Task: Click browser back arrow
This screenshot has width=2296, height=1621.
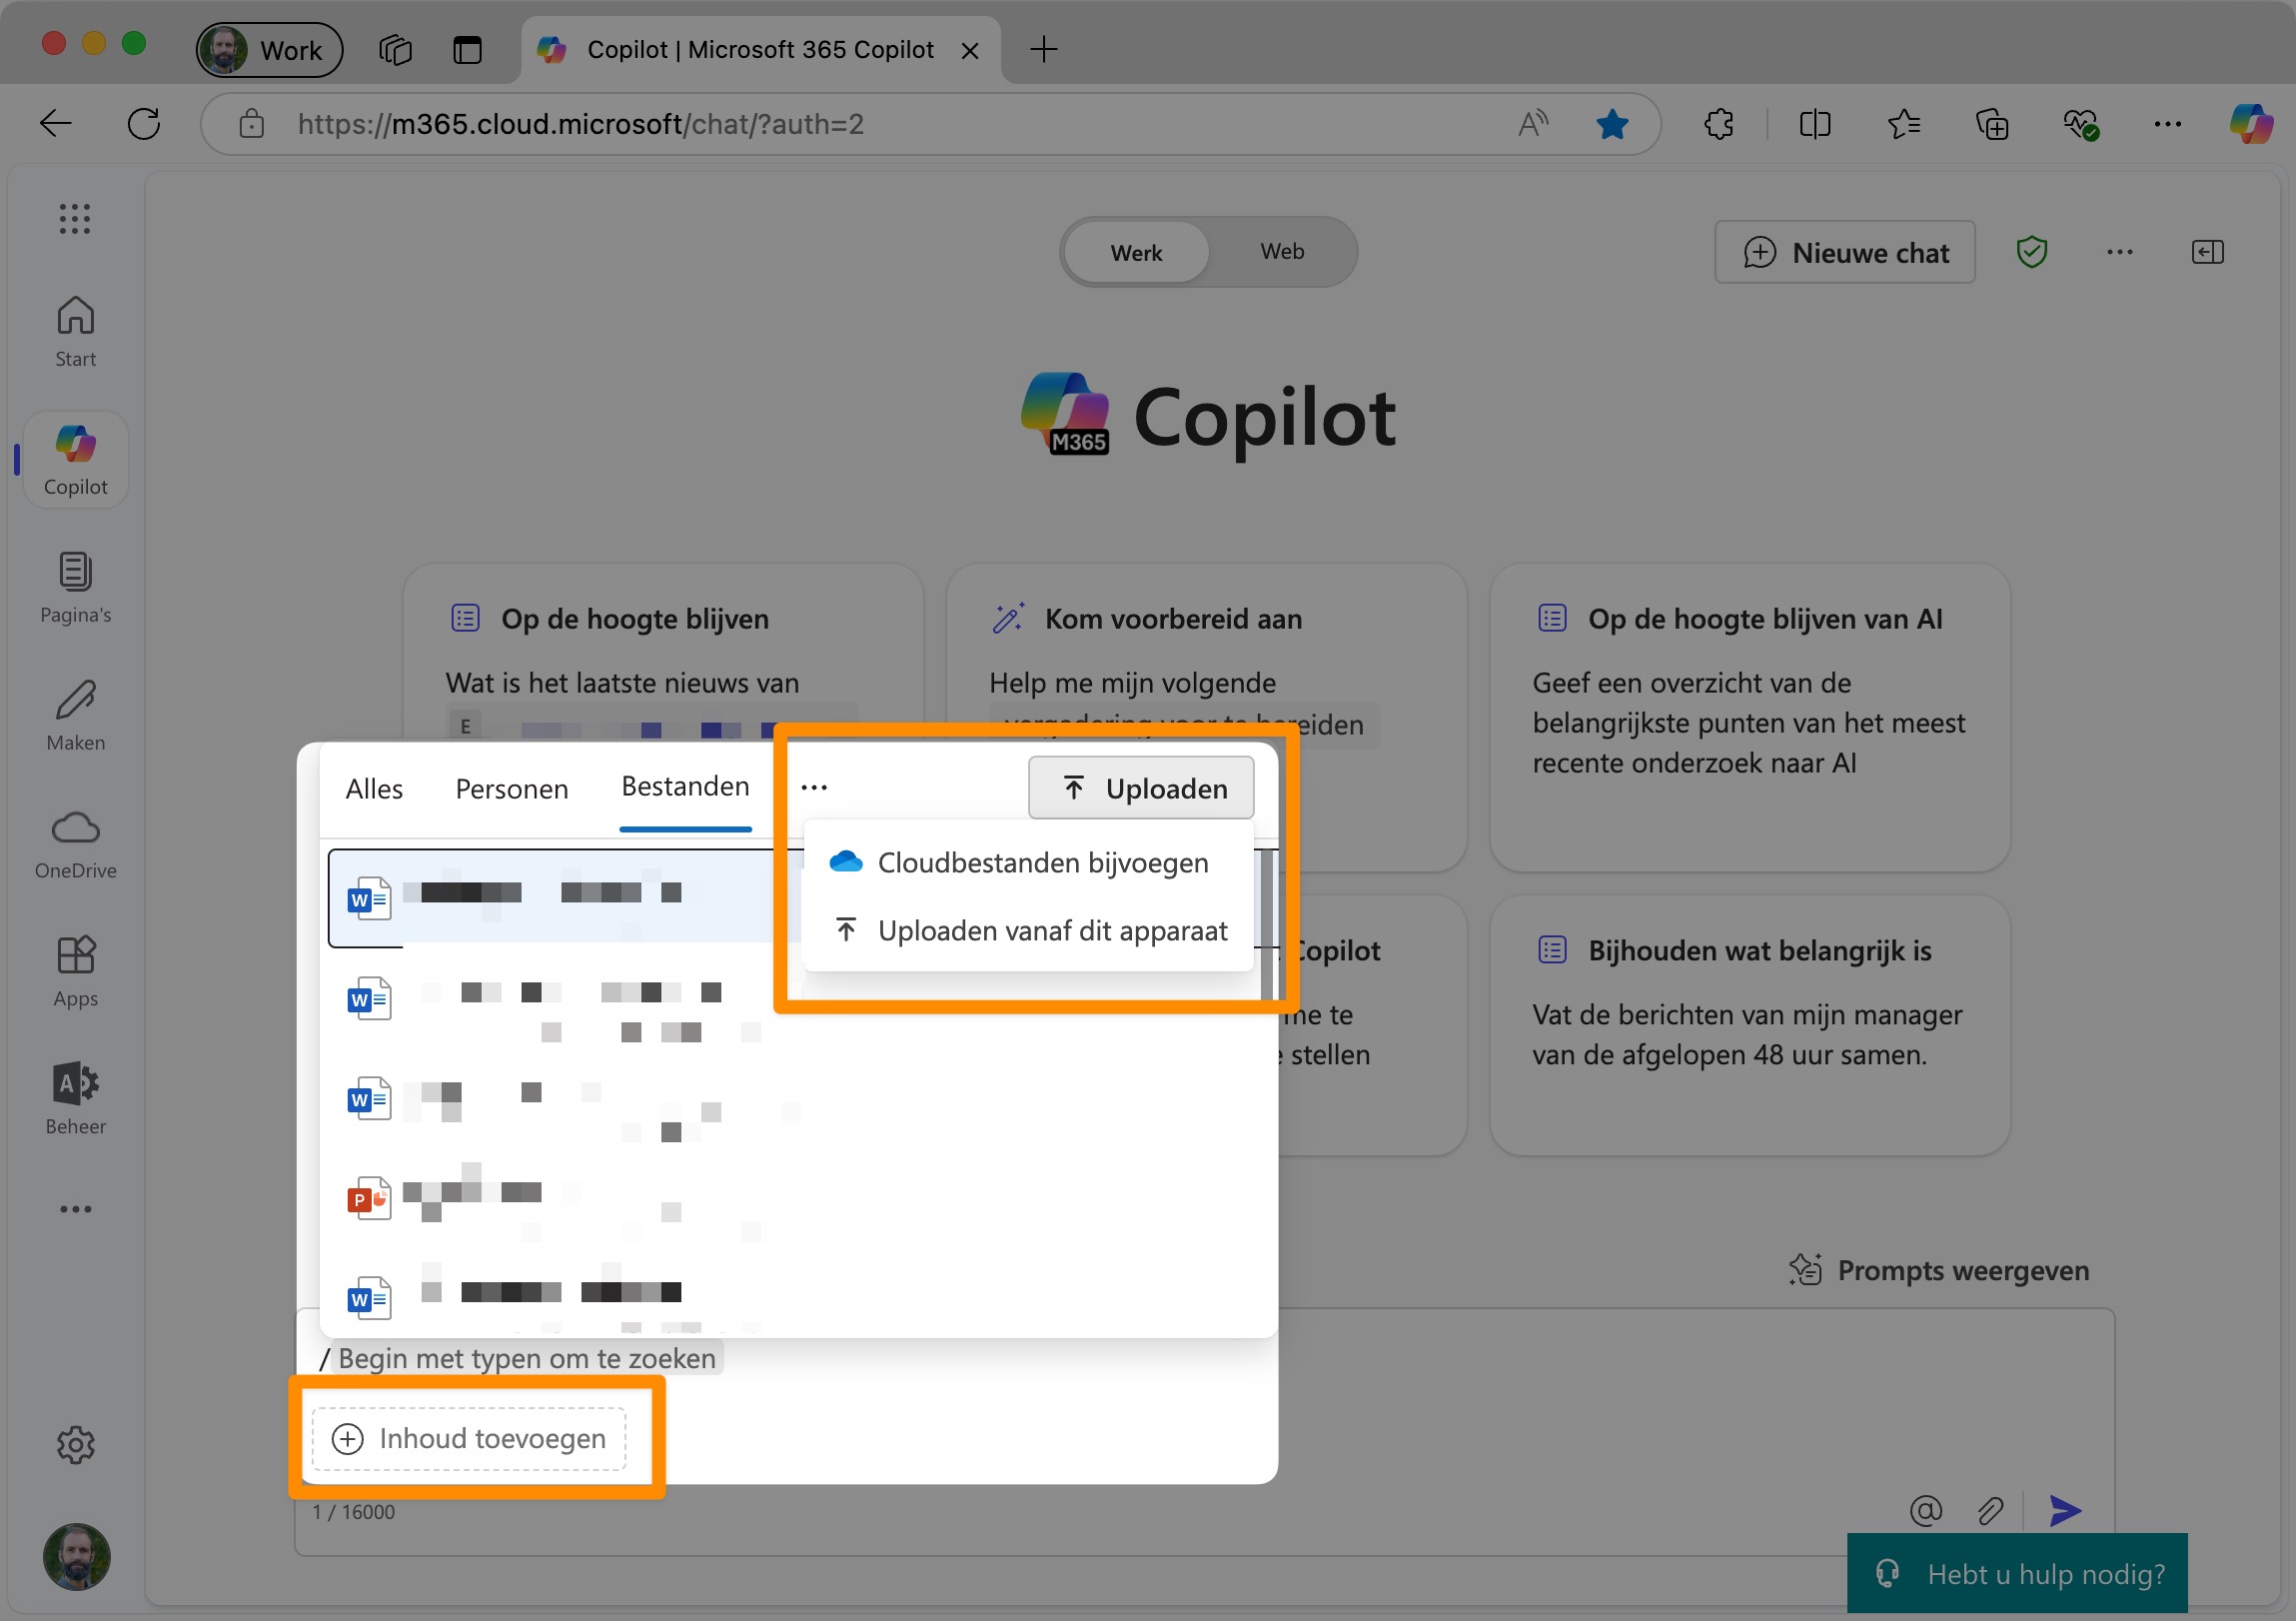Action: [x=56, y=124]
